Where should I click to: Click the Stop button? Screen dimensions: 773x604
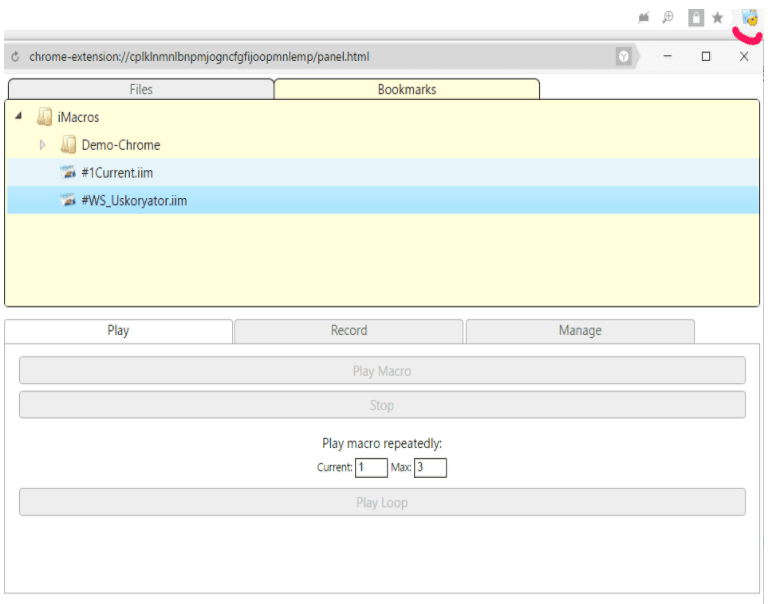pos(382,405)
